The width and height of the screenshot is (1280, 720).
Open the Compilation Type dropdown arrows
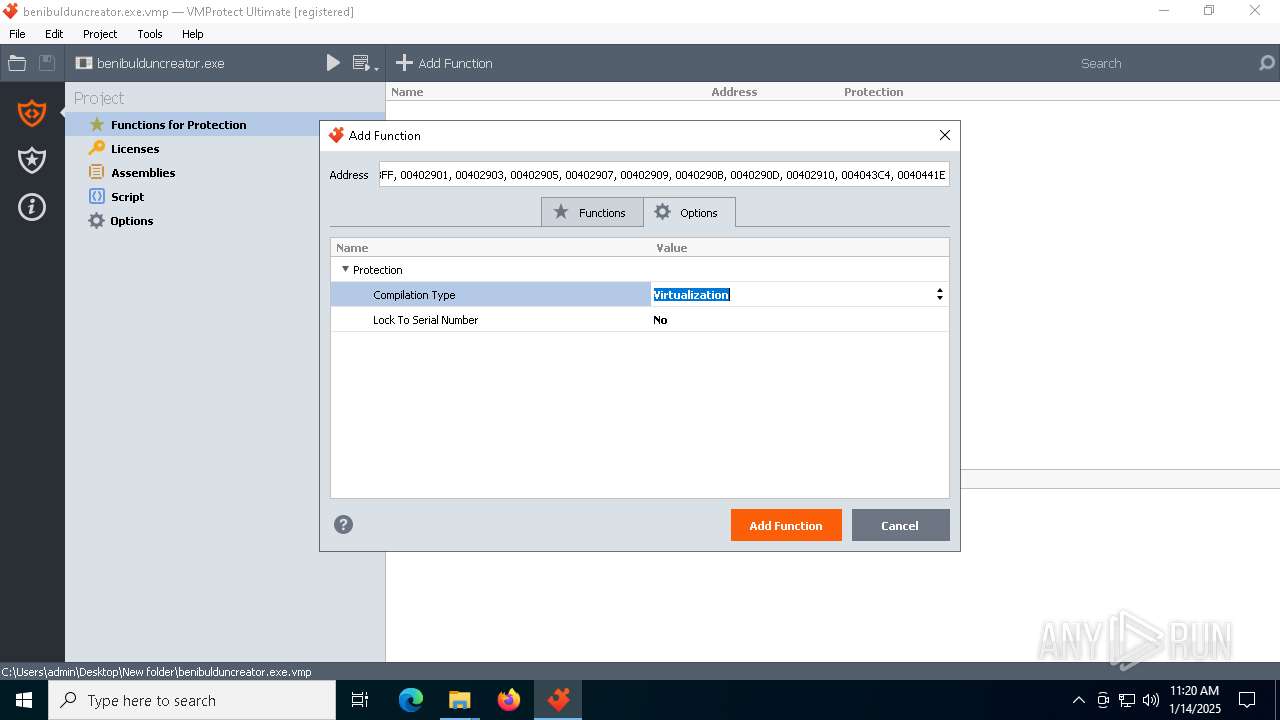939,295
